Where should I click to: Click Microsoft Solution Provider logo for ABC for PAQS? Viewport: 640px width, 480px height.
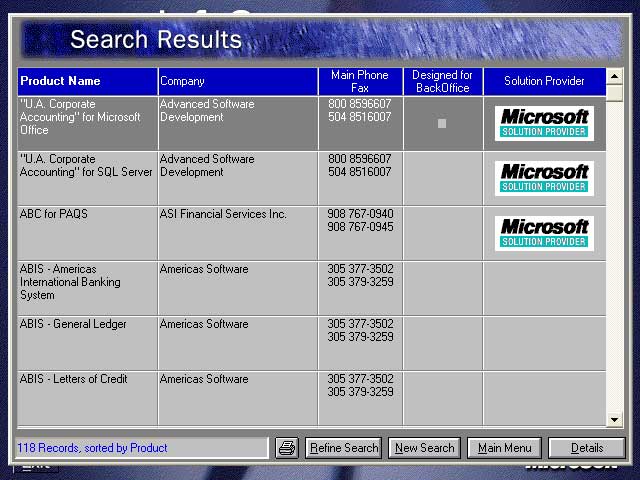[544, 233]
